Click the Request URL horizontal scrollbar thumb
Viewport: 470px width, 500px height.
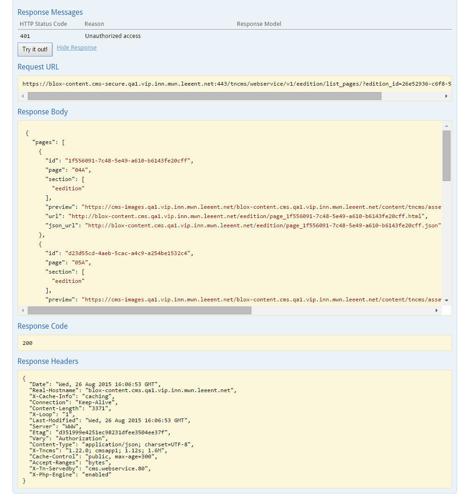(x=205, y=96)
